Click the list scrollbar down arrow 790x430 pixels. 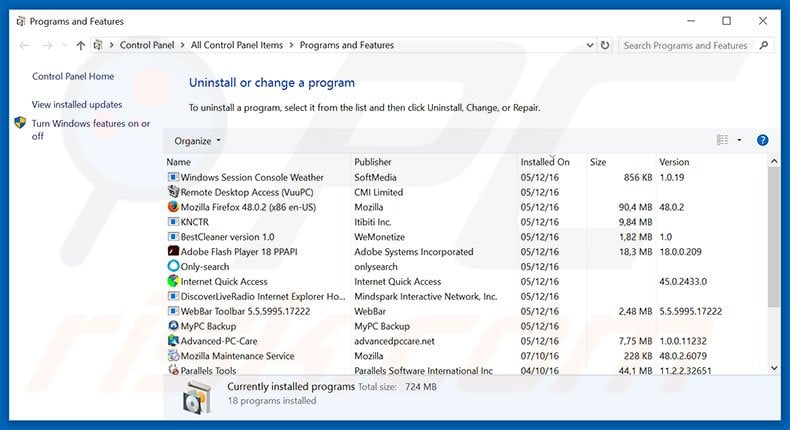[774, 368]
